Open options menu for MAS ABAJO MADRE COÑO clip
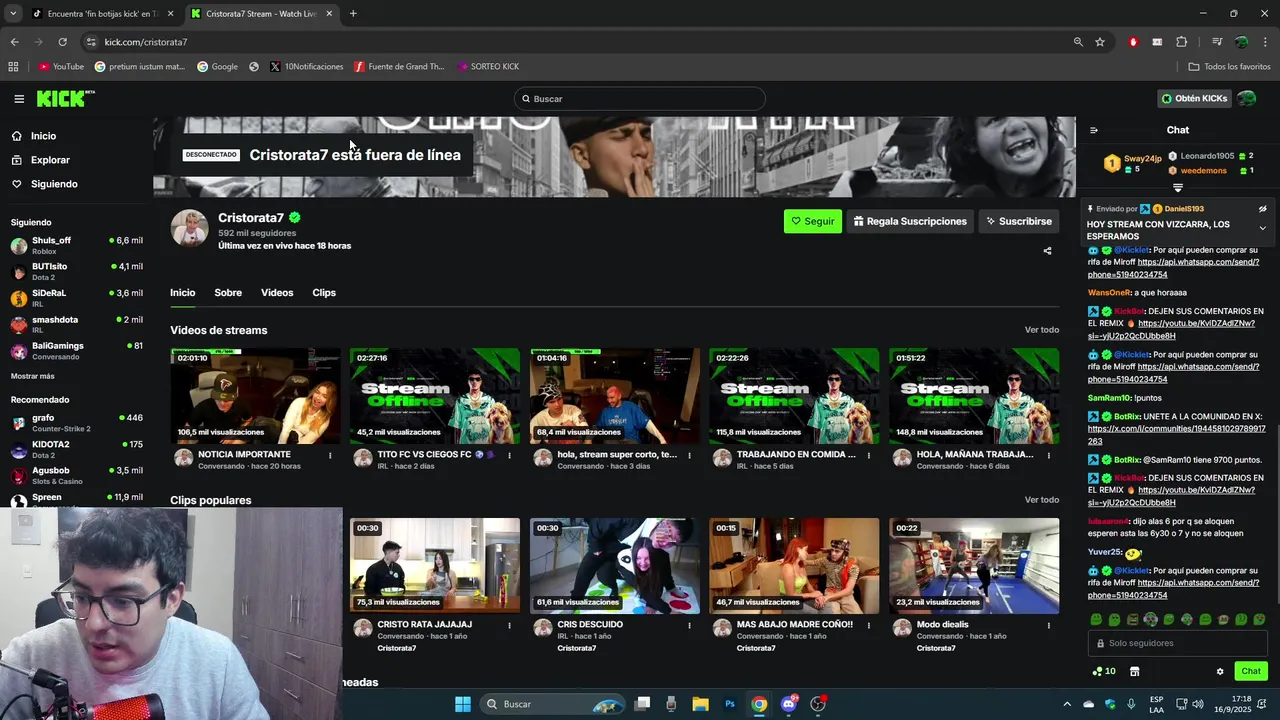This screenshot has height=720, width=1280. click(868, 625)
